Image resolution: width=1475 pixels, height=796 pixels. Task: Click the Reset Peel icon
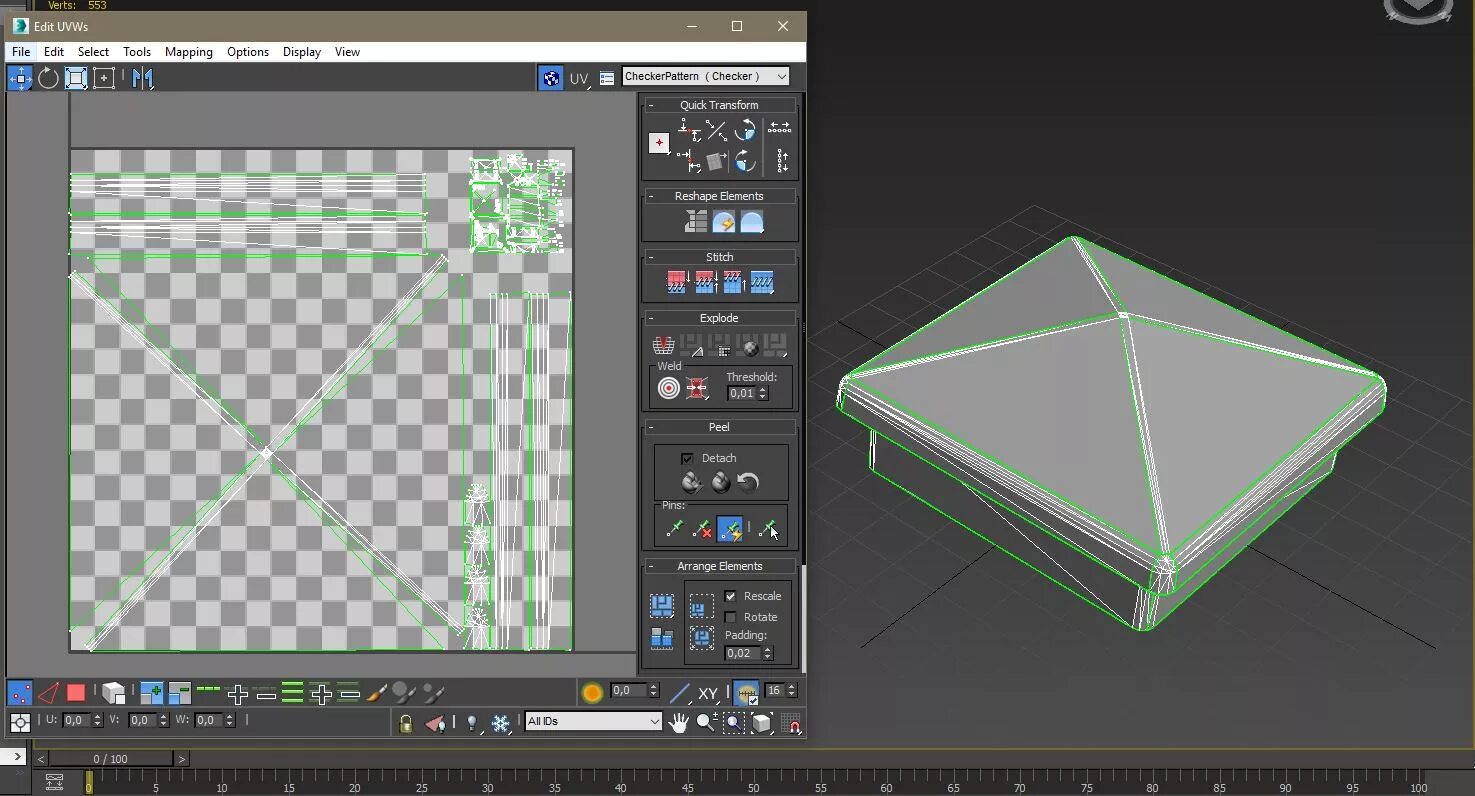748,483
